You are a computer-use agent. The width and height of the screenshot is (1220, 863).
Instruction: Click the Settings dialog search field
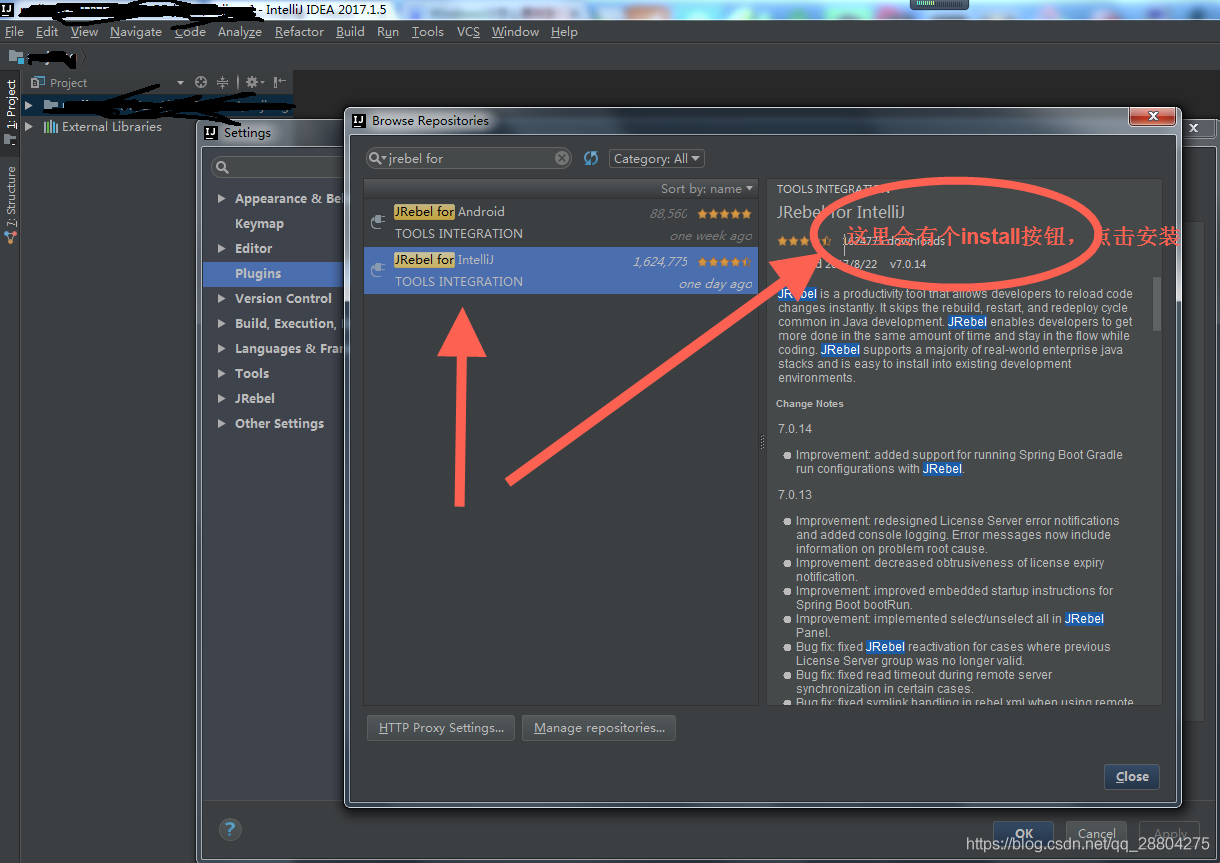point(278,165)
